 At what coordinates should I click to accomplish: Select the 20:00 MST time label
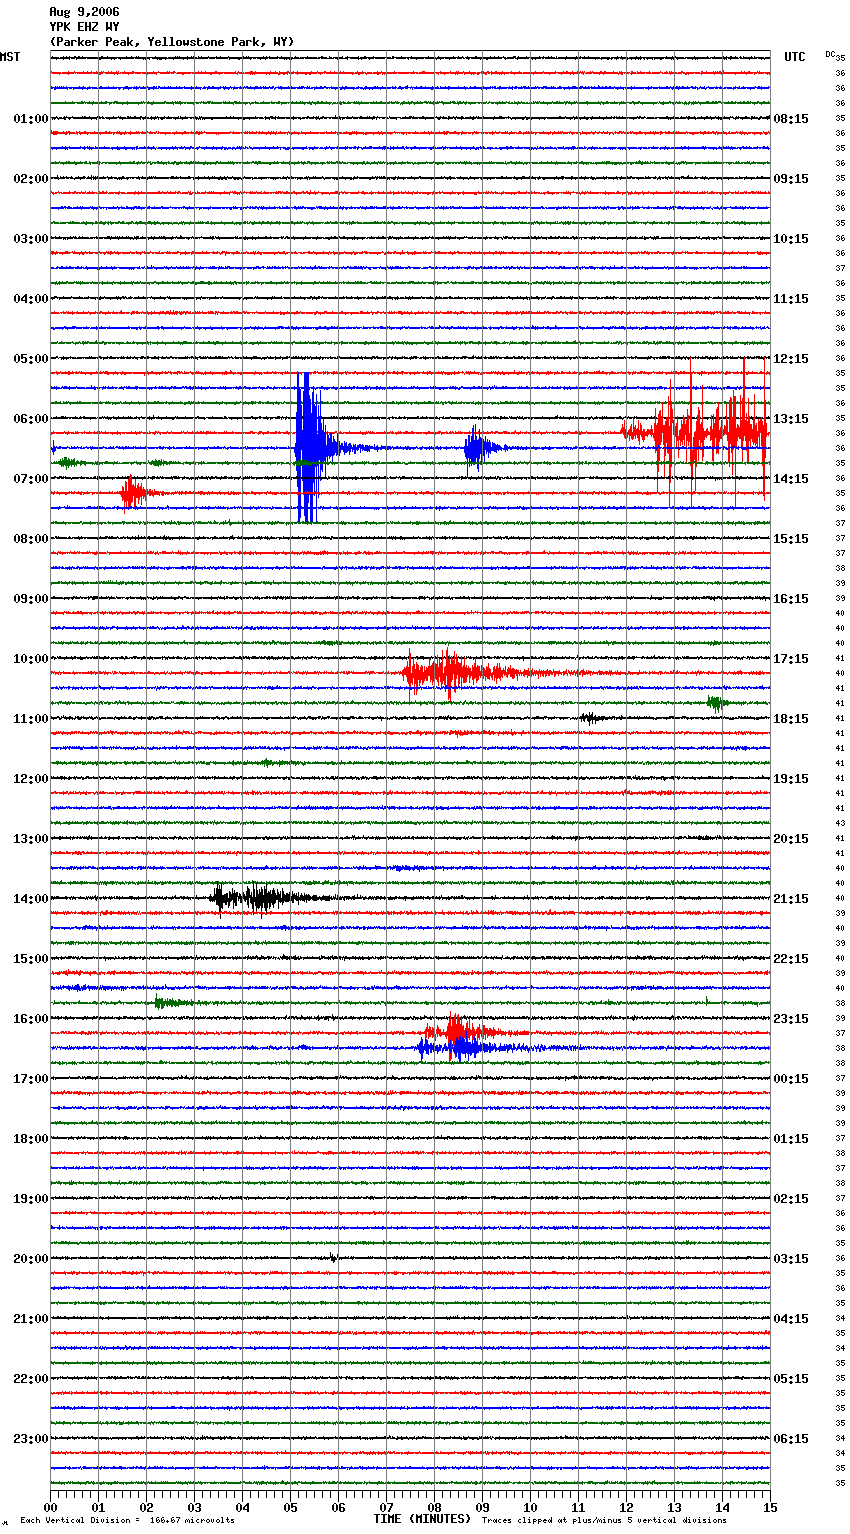(31, 1259)
